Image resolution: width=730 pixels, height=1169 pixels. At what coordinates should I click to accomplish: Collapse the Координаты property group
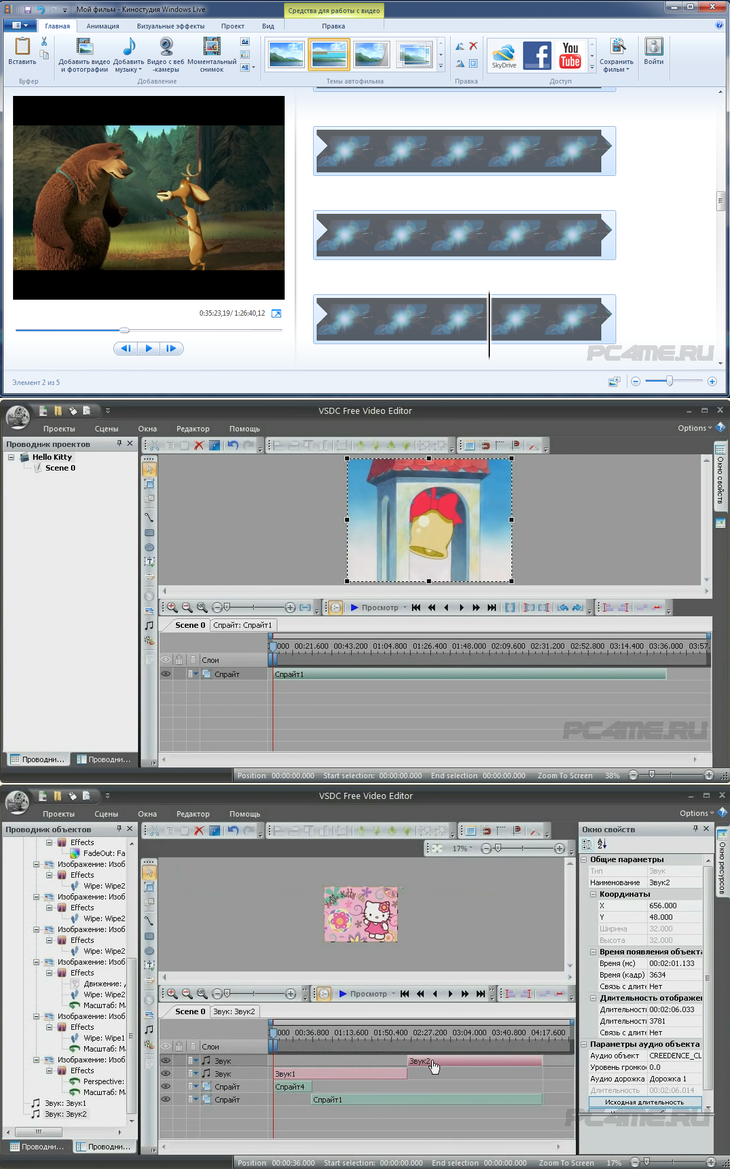tap(594, 894)
